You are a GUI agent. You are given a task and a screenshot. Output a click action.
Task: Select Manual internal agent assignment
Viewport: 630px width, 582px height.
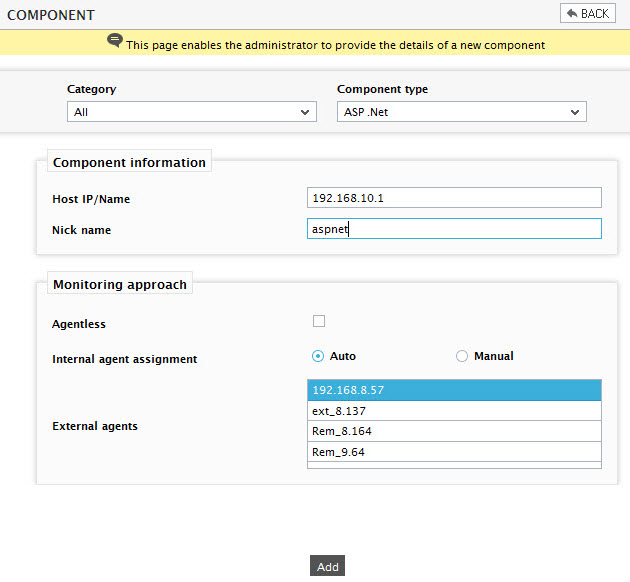click(x=462, y=356)
